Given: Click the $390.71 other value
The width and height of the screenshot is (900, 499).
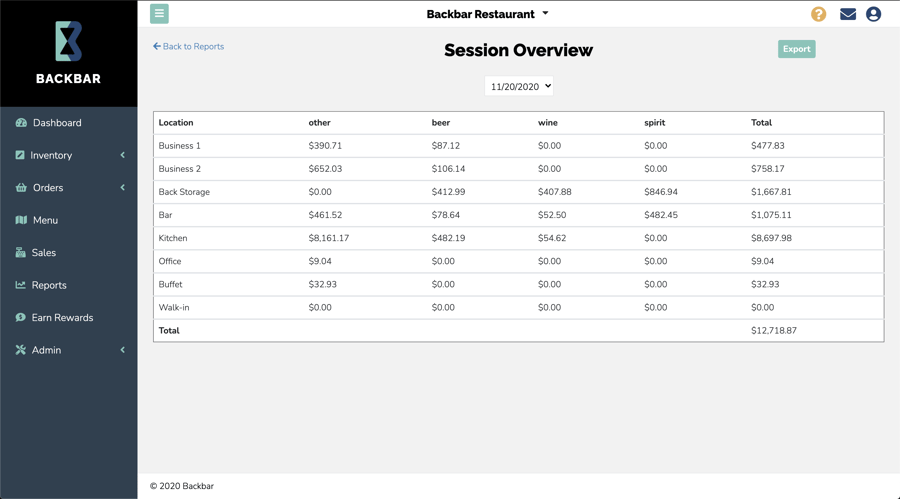Looking at the screenshot, I should (325, 146).
